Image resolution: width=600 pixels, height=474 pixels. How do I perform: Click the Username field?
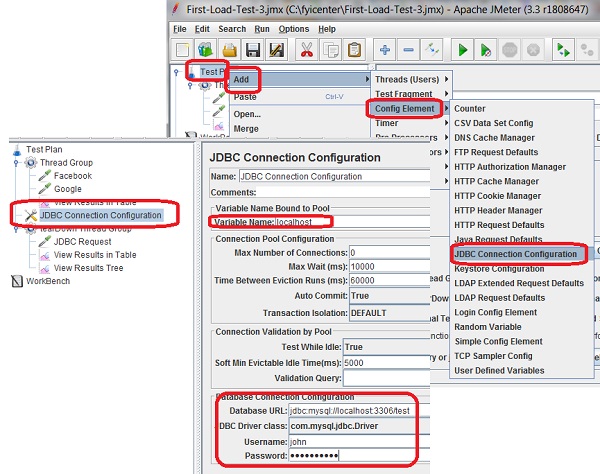click(359, 442)
